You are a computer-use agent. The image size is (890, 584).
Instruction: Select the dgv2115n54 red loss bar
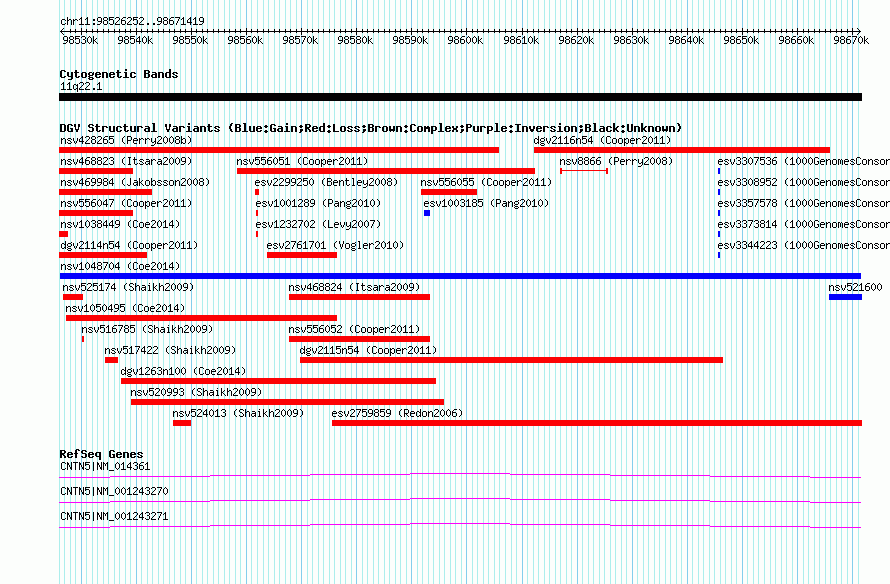pos(511,360)
